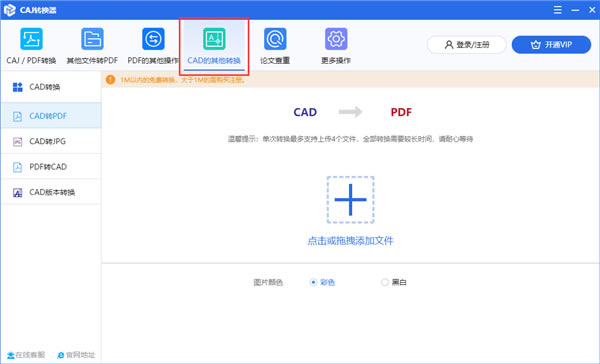Click the 开通VIP button
The image size is (600, 364).
(x=551, y=45)
